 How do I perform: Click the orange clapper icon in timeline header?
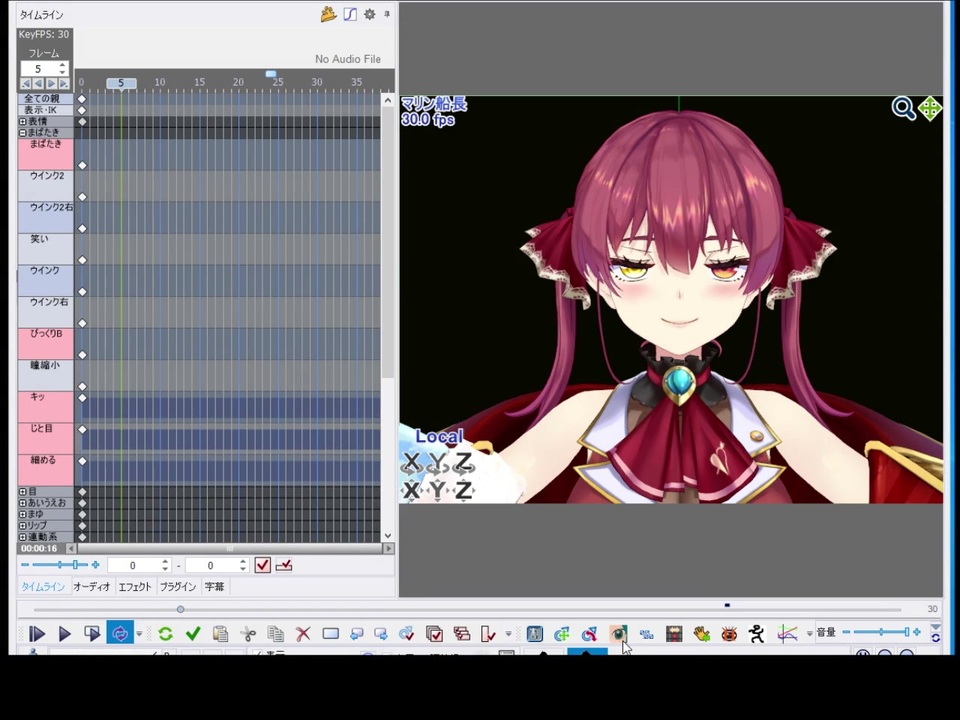point(328,14)
